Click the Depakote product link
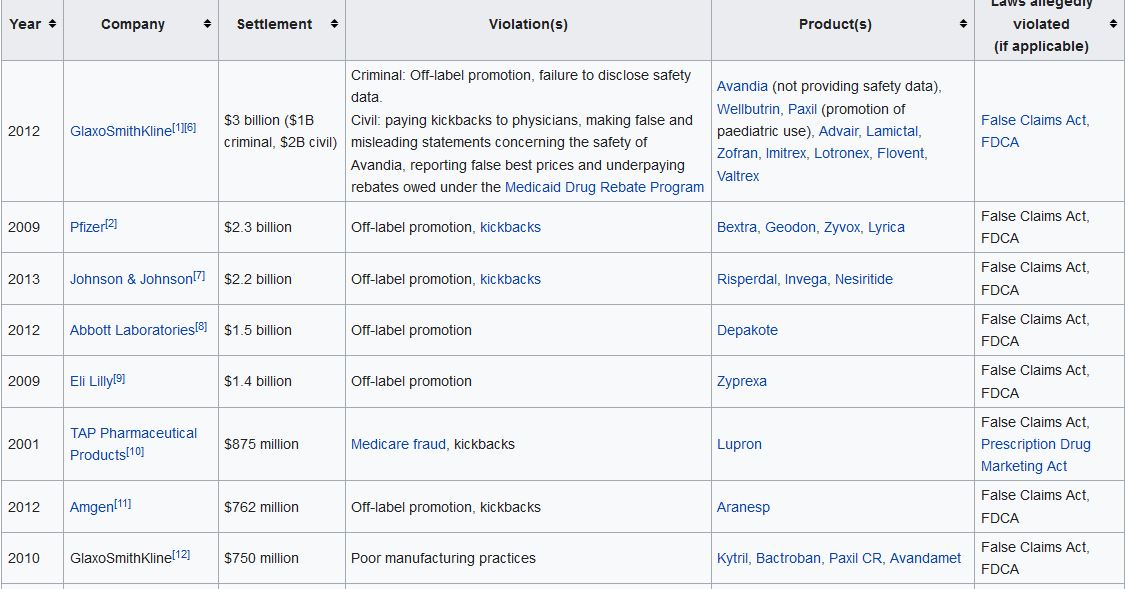The image size is (1131, 589). click(747, 331)
